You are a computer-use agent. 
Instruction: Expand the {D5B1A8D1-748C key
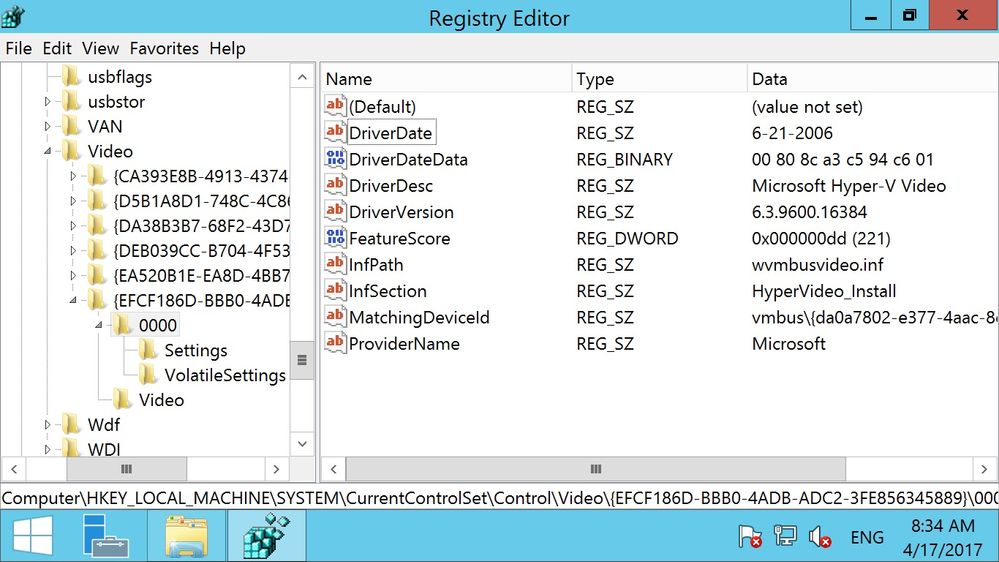[73, 201]
